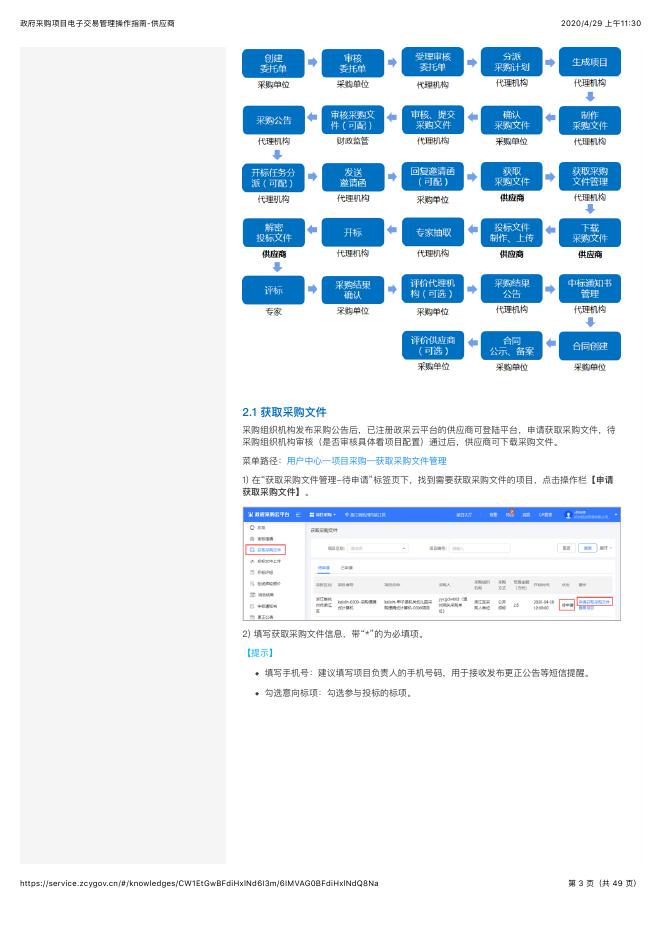Select the 采购结果确认 flowchart box
Viewport: 662px width, 936px height.
pyautogui.click(x=352, y=290)
